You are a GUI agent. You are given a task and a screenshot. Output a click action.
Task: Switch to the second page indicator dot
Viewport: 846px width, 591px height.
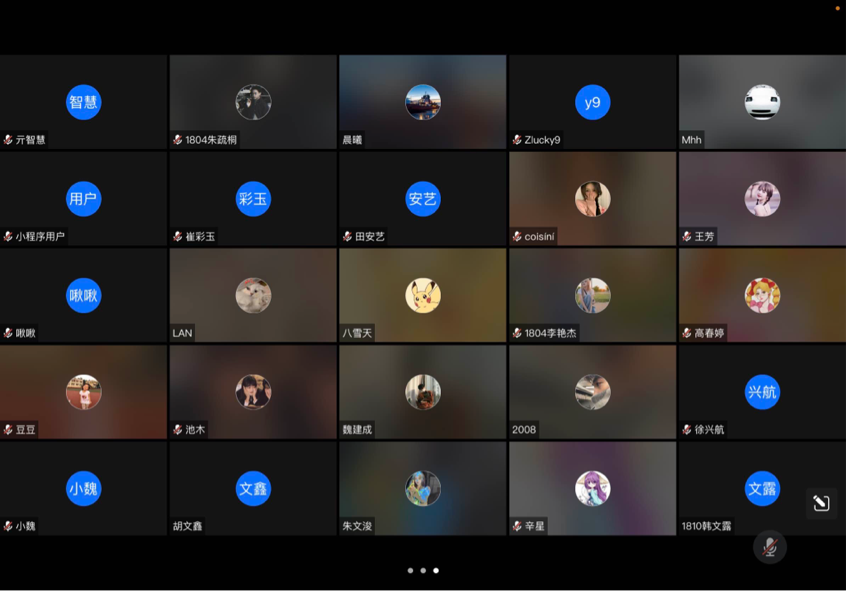[423, 570]
